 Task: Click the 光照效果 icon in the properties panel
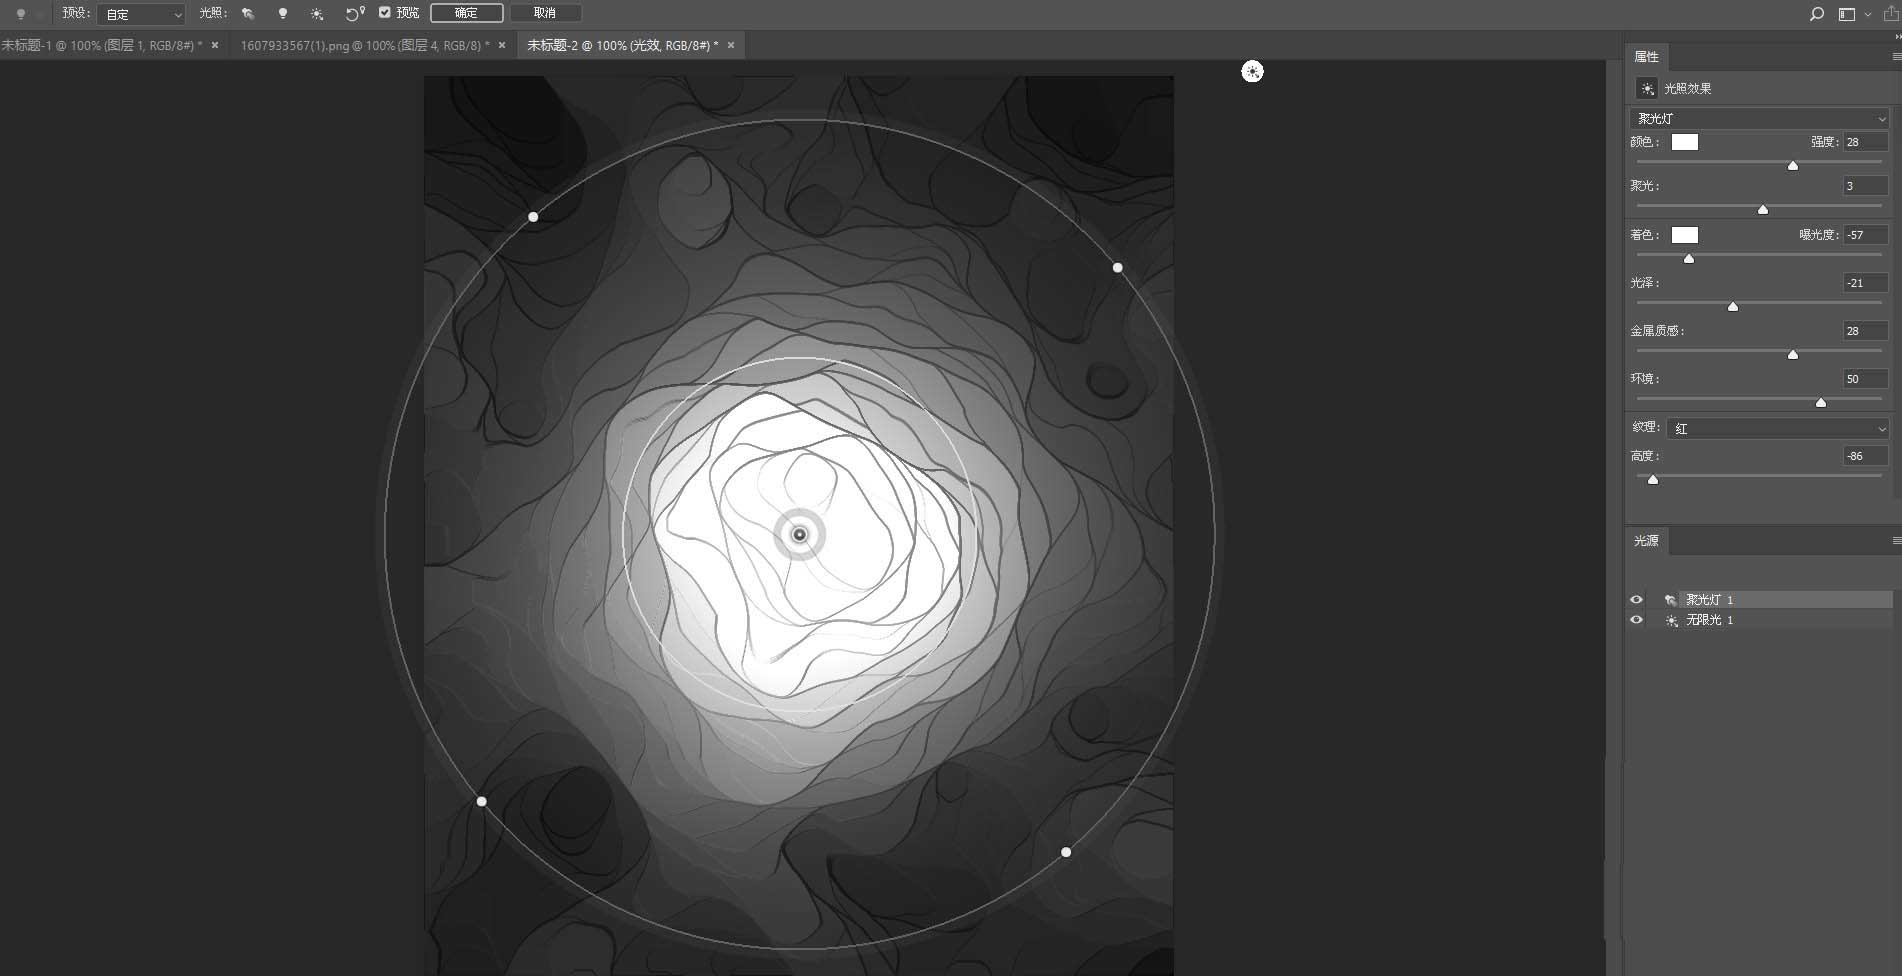(1647, 89)
